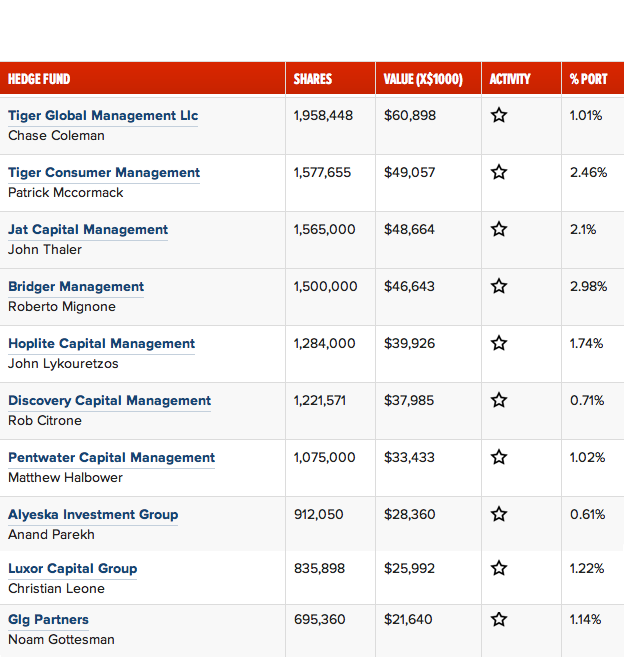Select manager name Noam Gottesman
The image size is (624, 665).
(62, 640)
